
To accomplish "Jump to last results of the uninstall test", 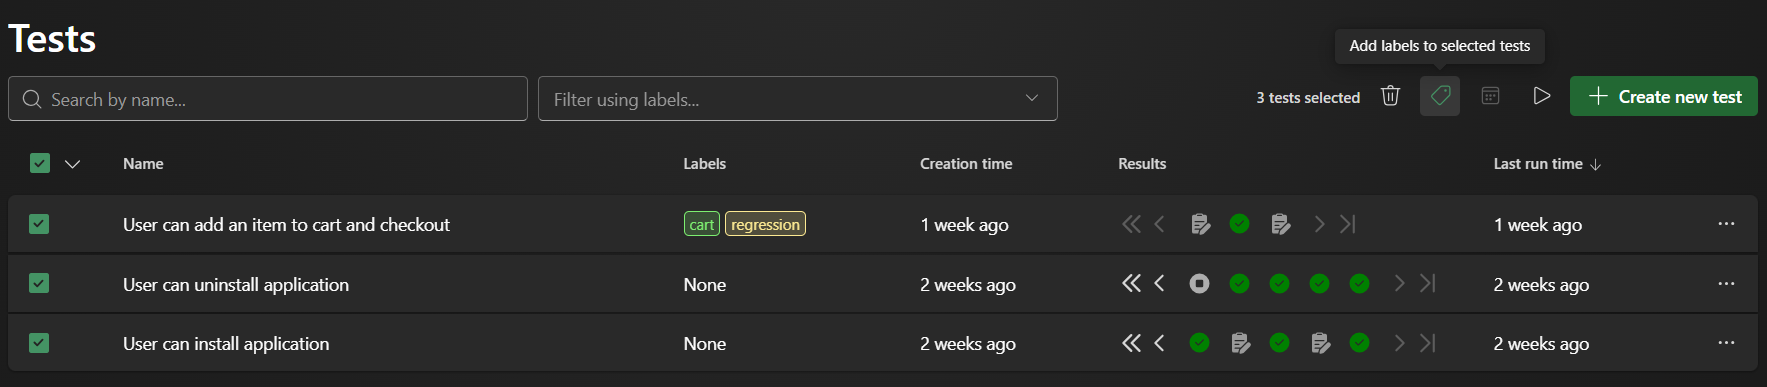I will [1428, 284].
